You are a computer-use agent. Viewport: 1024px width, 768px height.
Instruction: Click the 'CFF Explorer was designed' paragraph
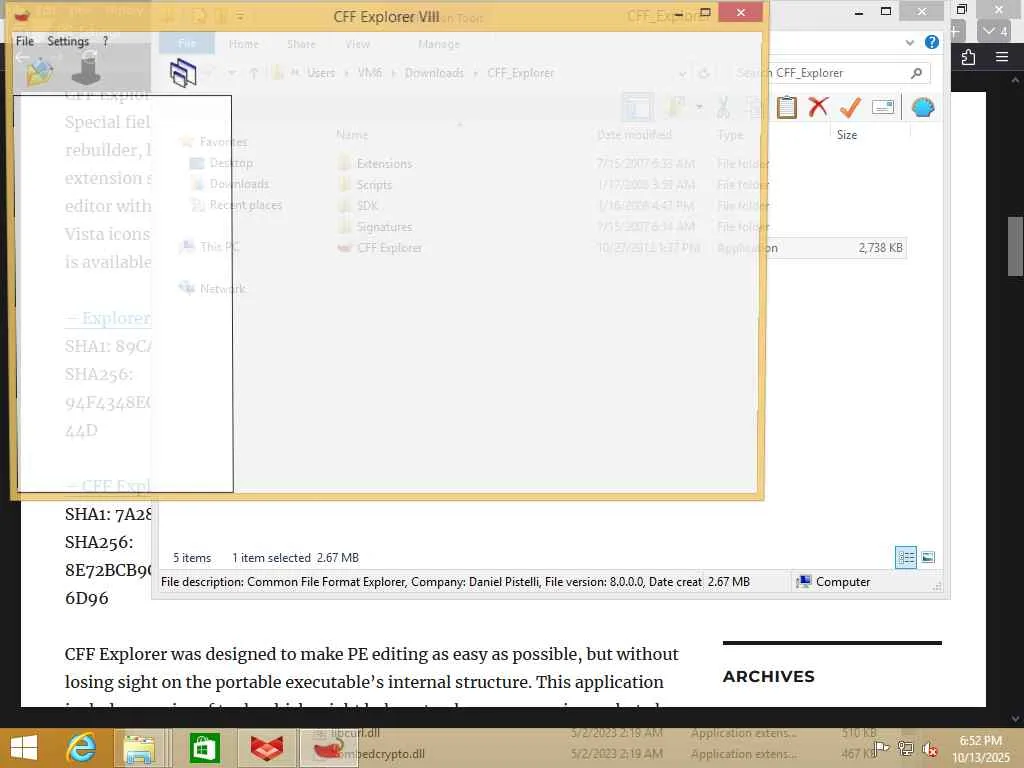tap(372, 678)
